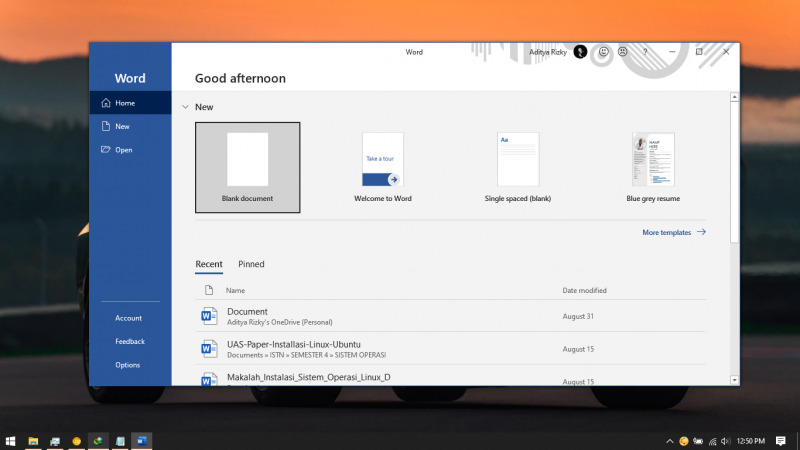
Task: Choose the Single spaced (blank) template
Action: [518, 167]
